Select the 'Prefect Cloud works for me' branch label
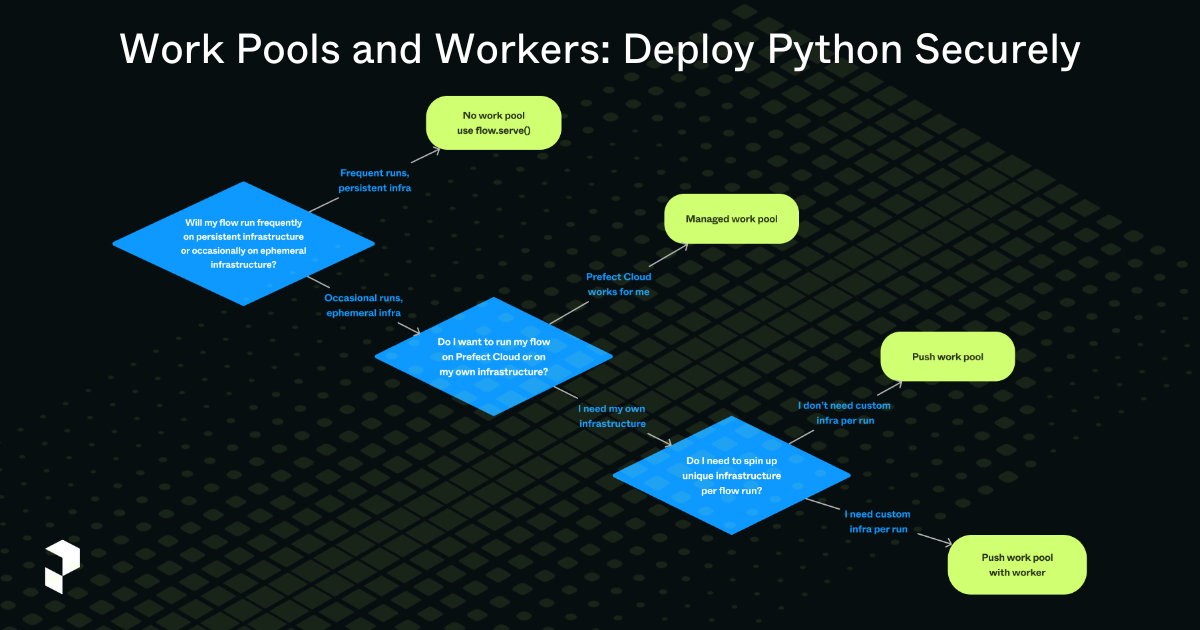 click(618, 284)
